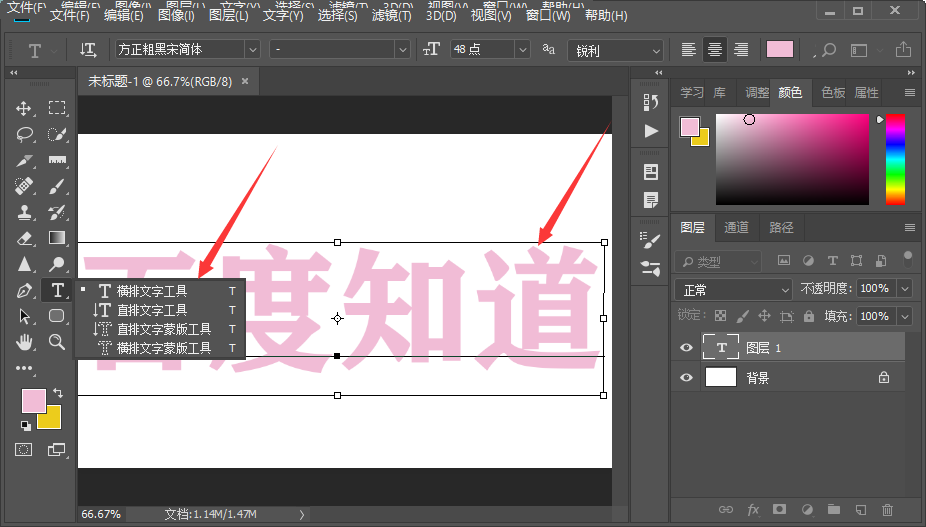Select the Eyedropper tool
Screen dimensions: 926x527
(24, 161)
